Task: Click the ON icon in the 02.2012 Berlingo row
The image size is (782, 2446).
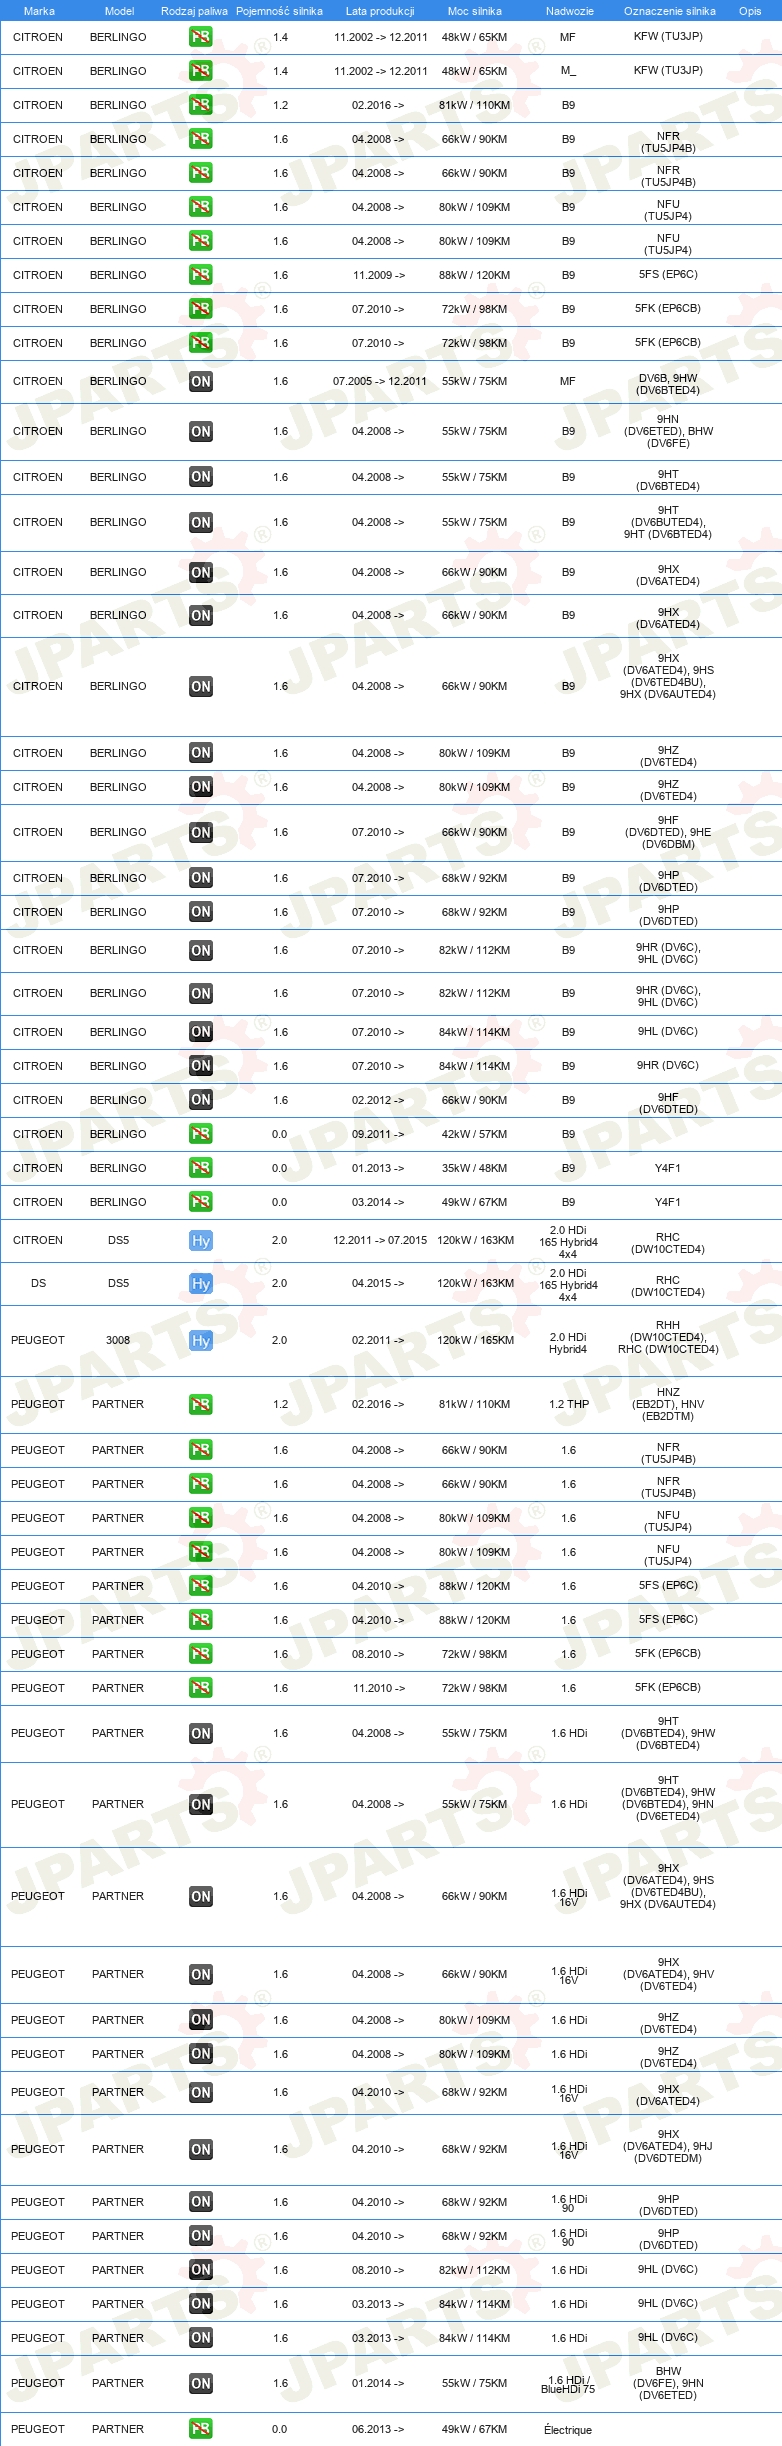Action: tap(200, 1100)
